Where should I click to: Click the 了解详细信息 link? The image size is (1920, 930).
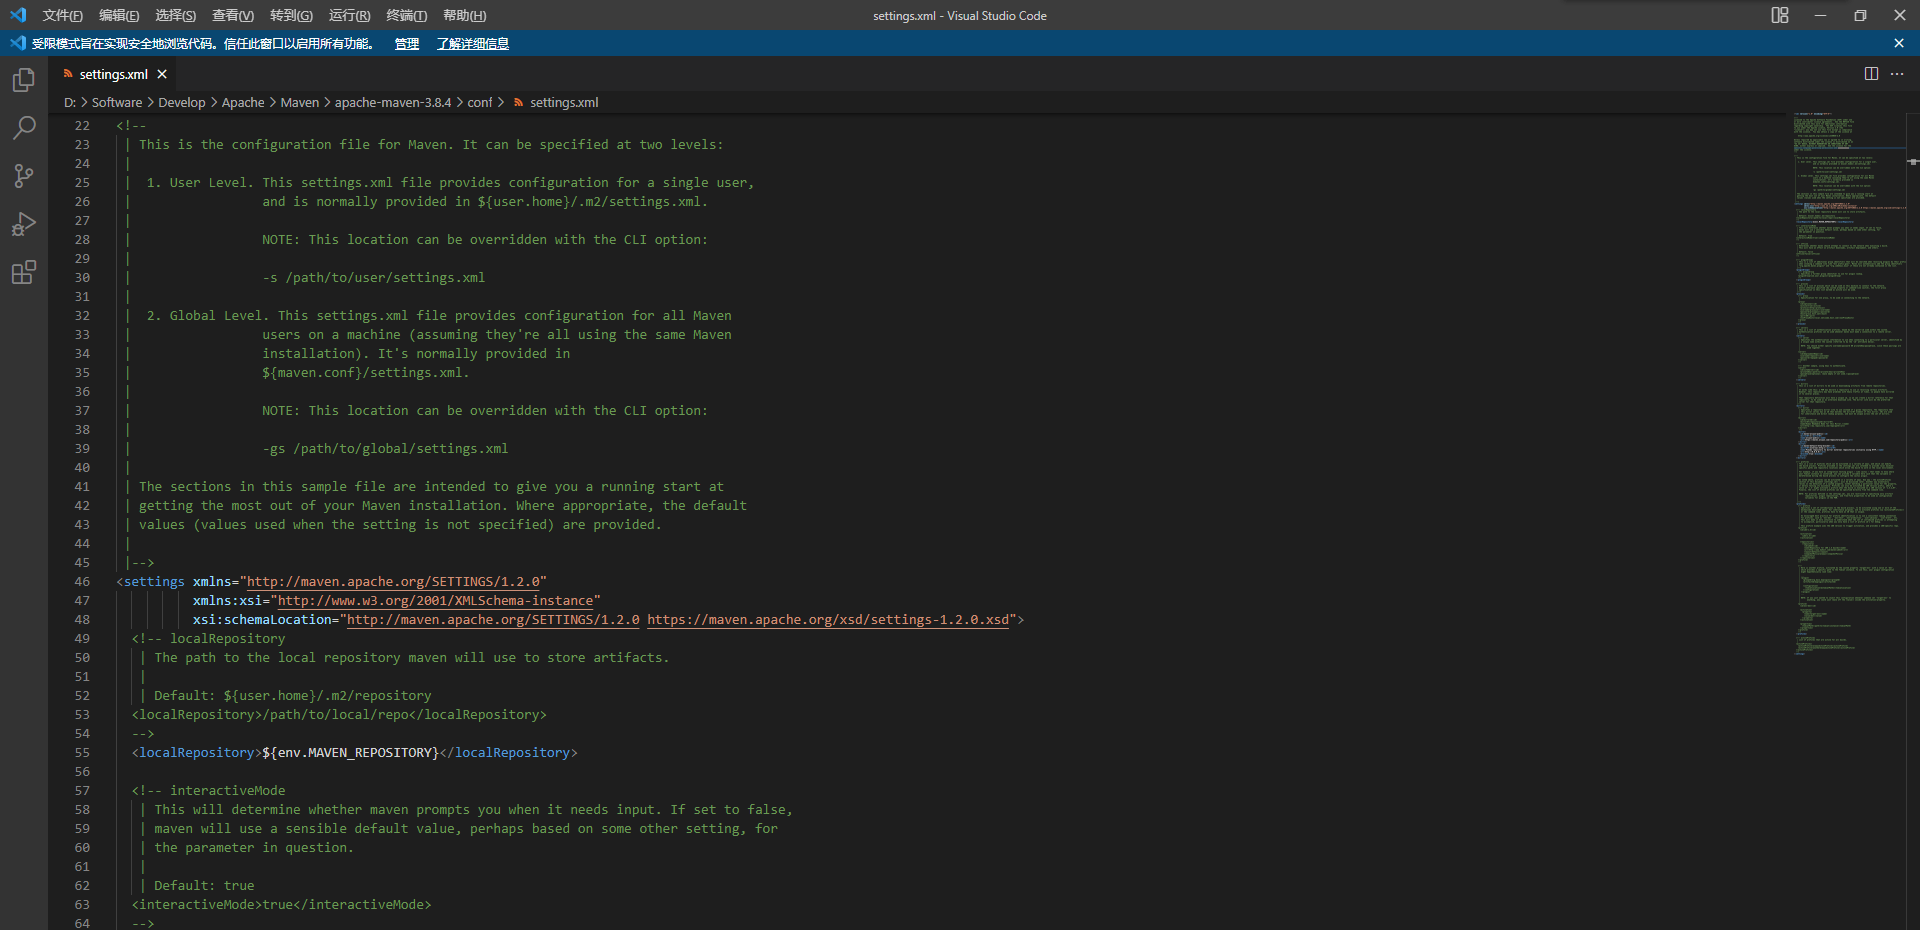click(473, 43)
